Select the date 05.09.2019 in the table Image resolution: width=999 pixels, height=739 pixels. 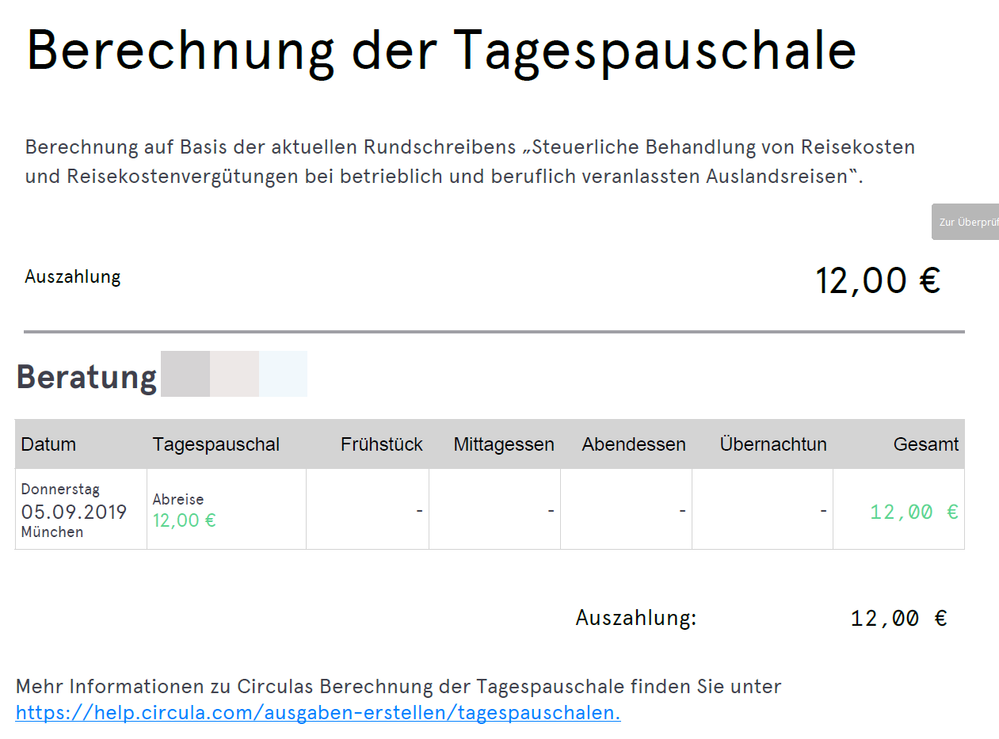point(74,512)
